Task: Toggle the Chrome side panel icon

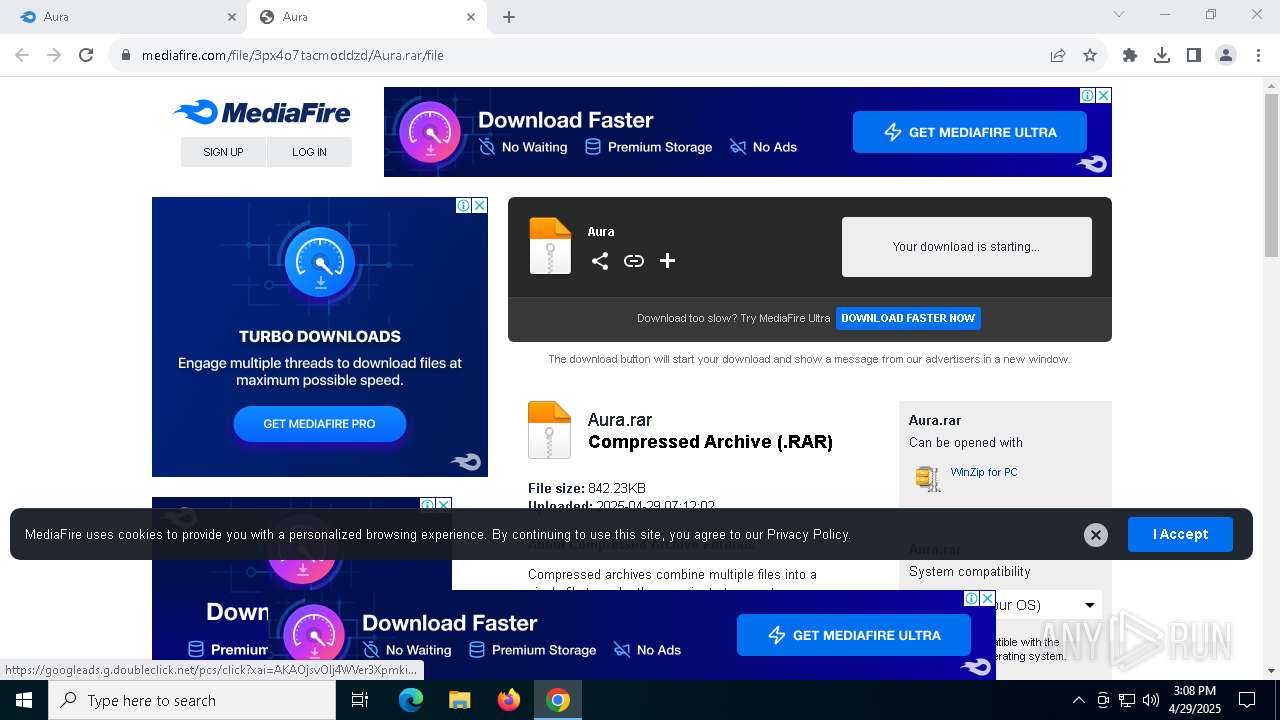Action: (1194, 55)
